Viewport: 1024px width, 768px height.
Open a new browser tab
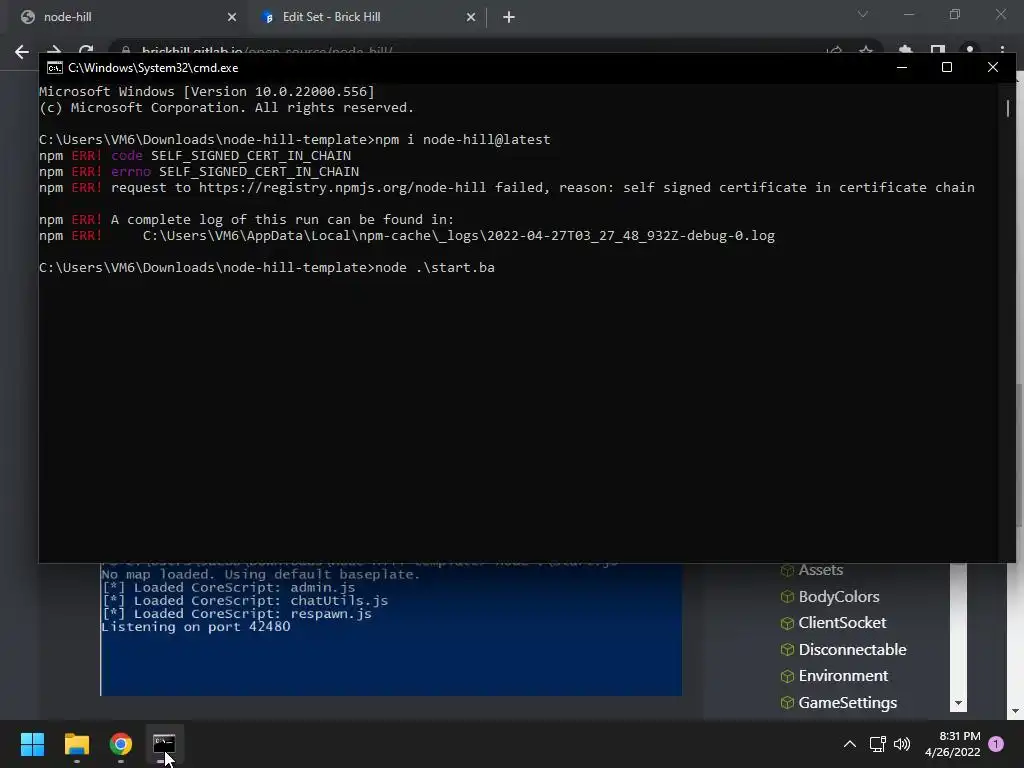tap(509, 17)
